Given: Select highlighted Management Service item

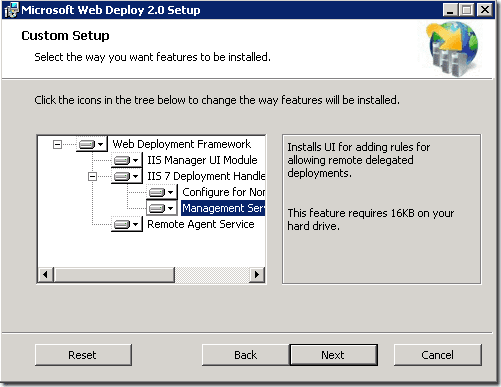Looking at the screenshot, I should (x=223, y=208).
